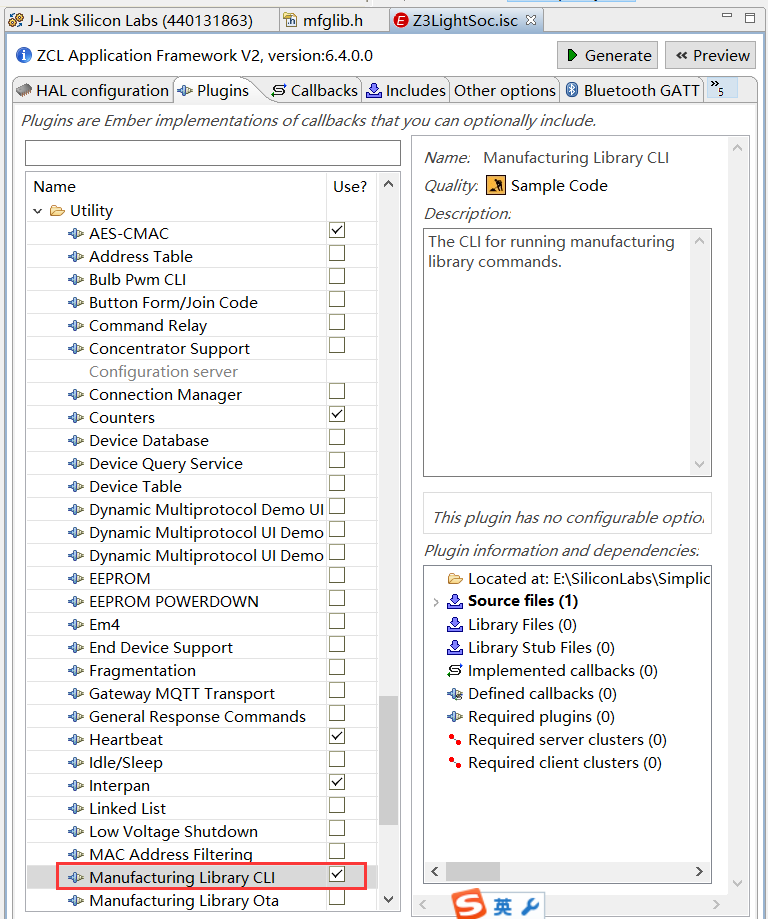Viewport: 768px width, 919px height.
Task: Switch to the Callbacks tab
Action: pyautogui.click(x=314, y=90)
